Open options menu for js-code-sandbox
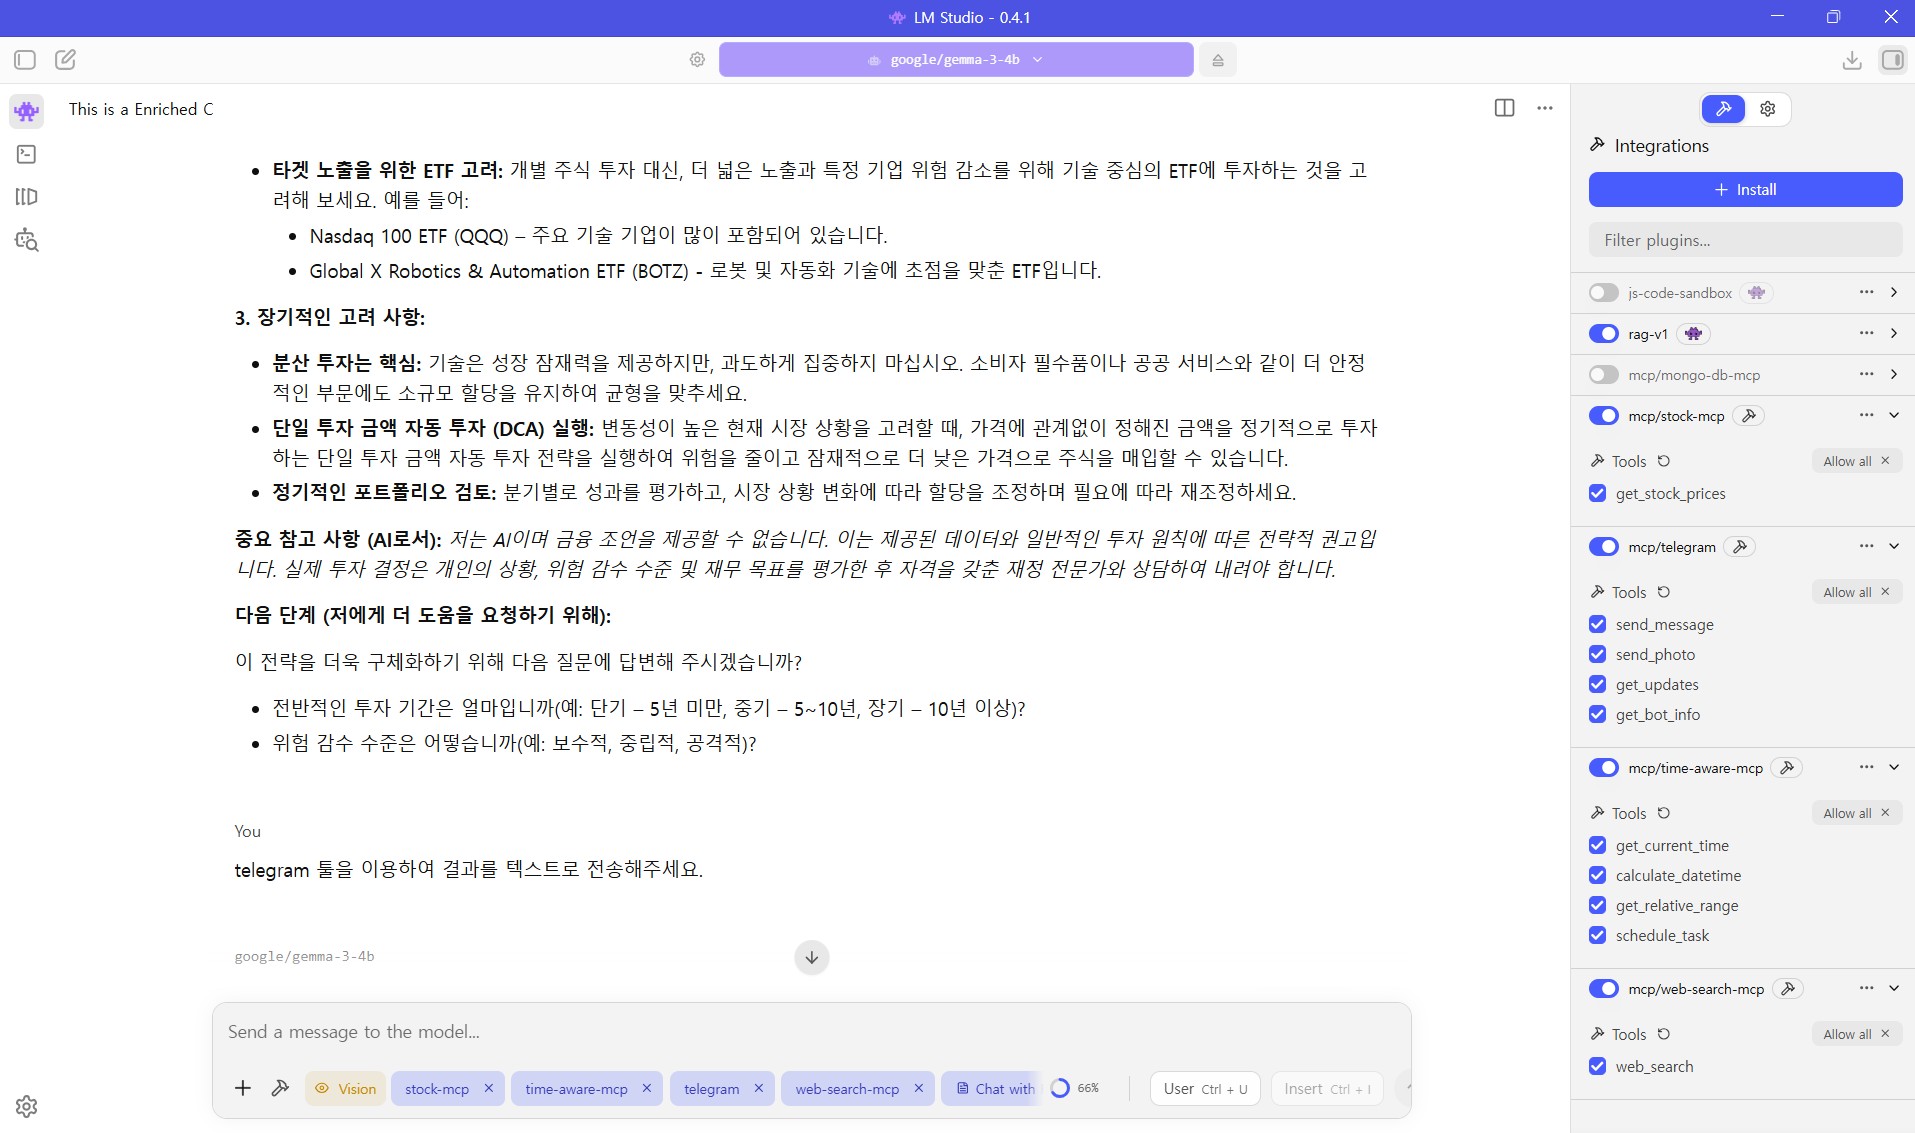The width and height of the screenshot is (1915, 1133). pos(1866,292)
